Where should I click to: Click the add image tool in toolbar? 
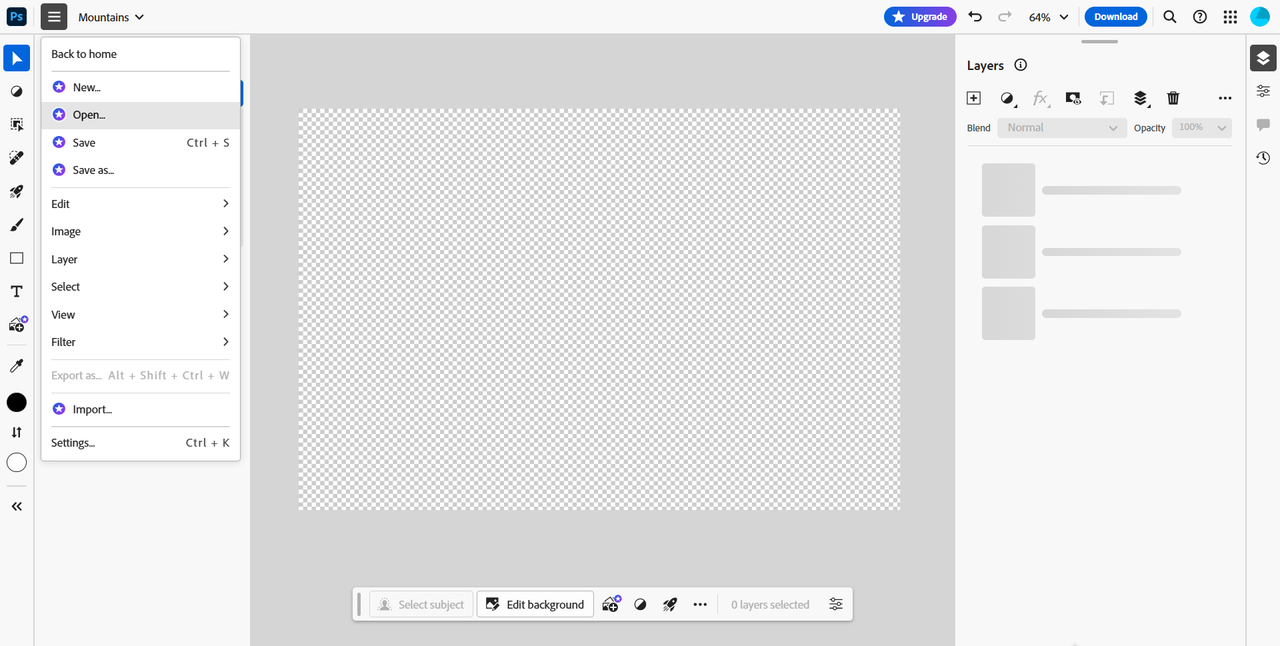17,324
